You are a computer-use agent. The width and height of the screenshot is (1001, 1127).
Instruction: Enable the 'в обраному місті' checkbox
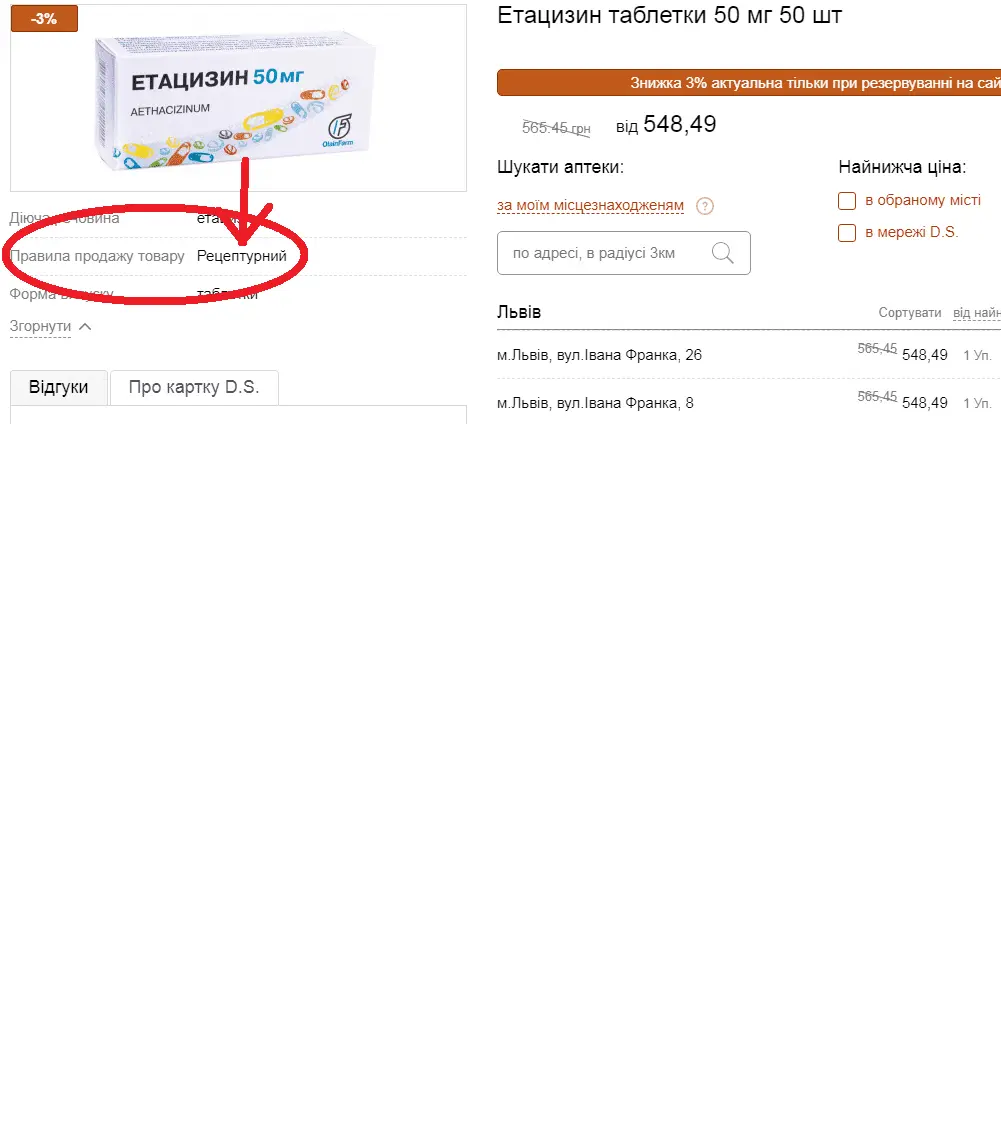point(847,201)
